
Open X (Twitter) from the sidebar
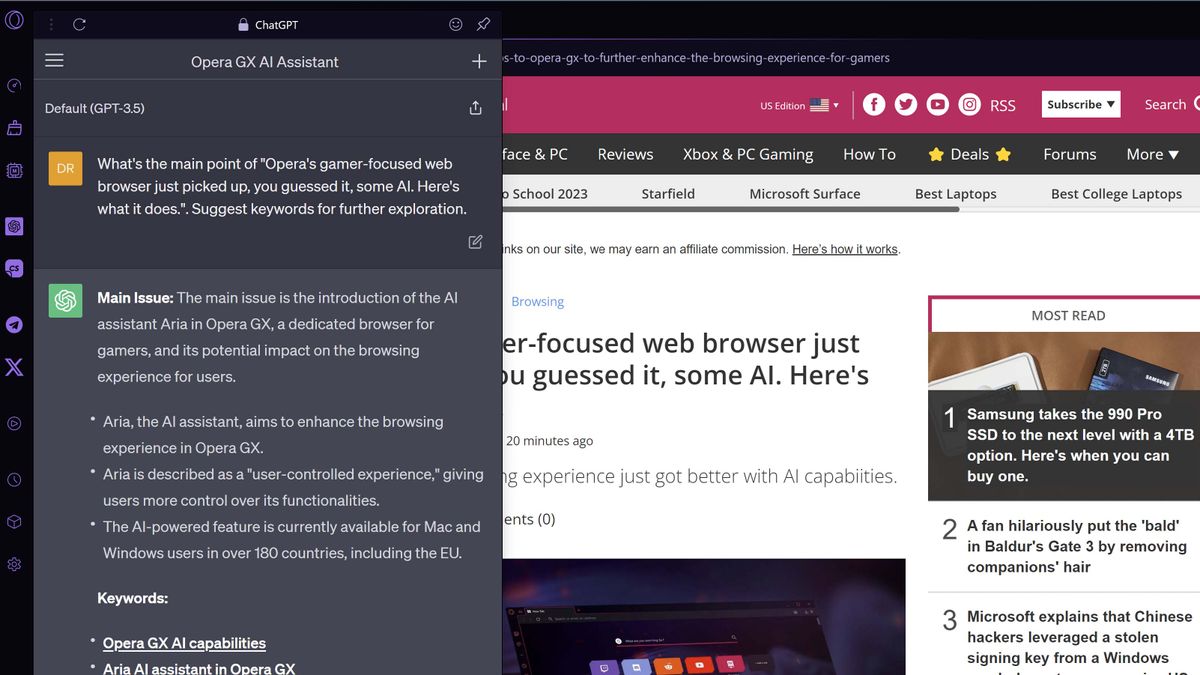click(x=14, y=367)
